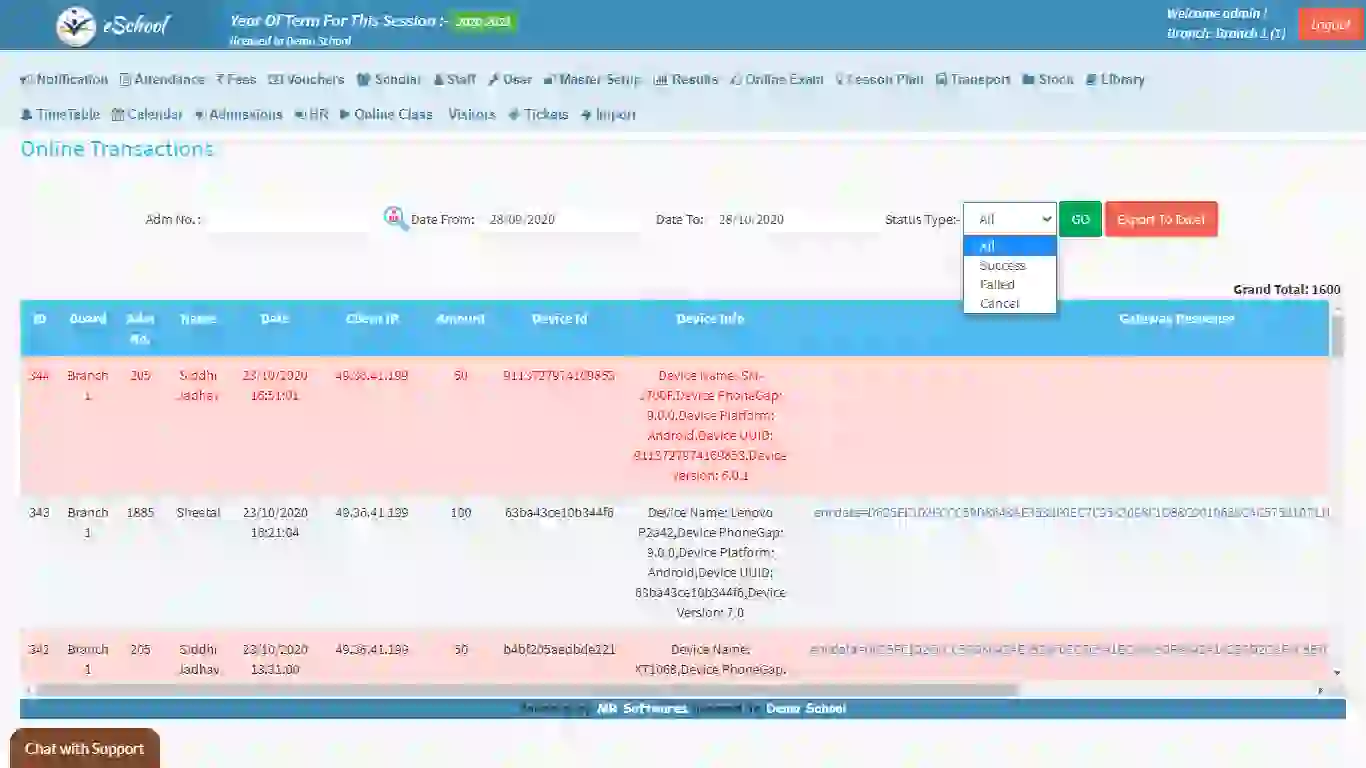The height and width of the screenshot is (768, 1366).
Task: Expand the Status Type dropdown
Action: click(1009, 219)
